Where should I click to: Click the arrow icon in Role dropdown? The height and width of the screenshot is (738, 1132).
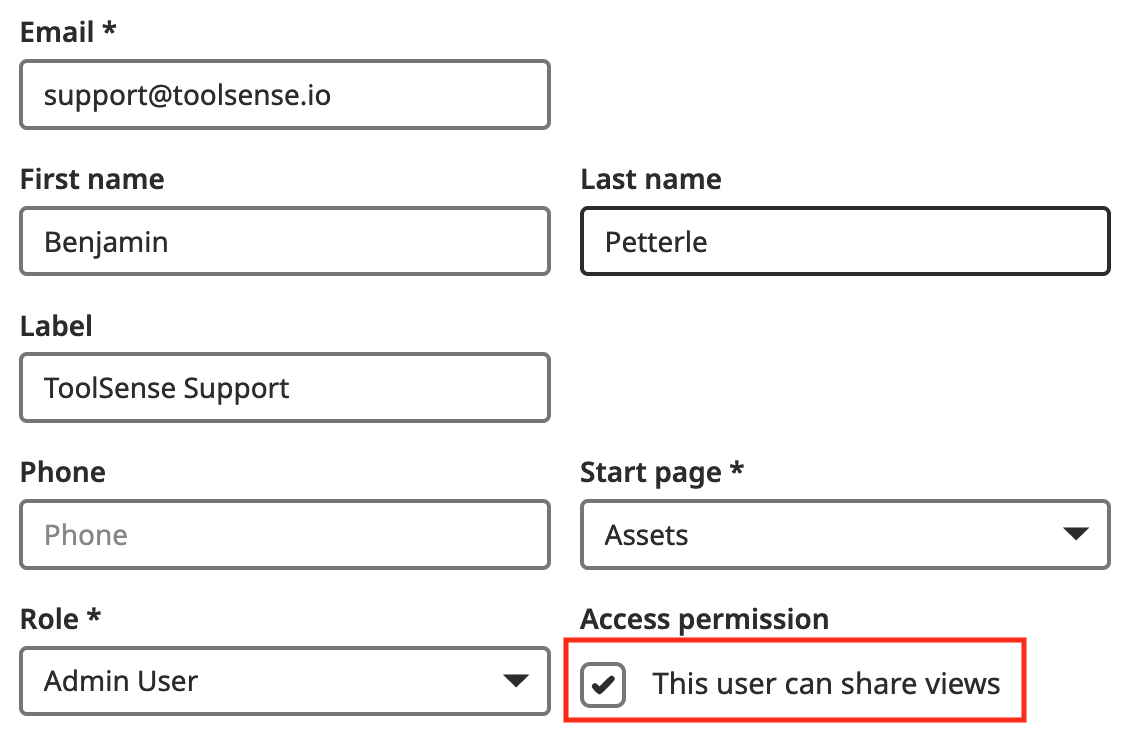coord(515,681)
